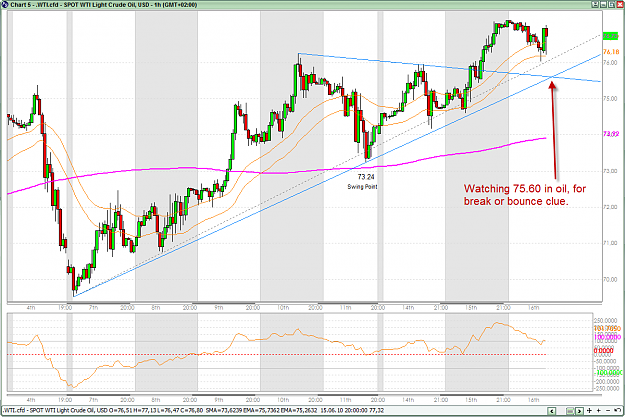Click the SMA=73,6239 status bar value
Screen dimensions: 625x417
pyautogui.click(x=224, y=411)
